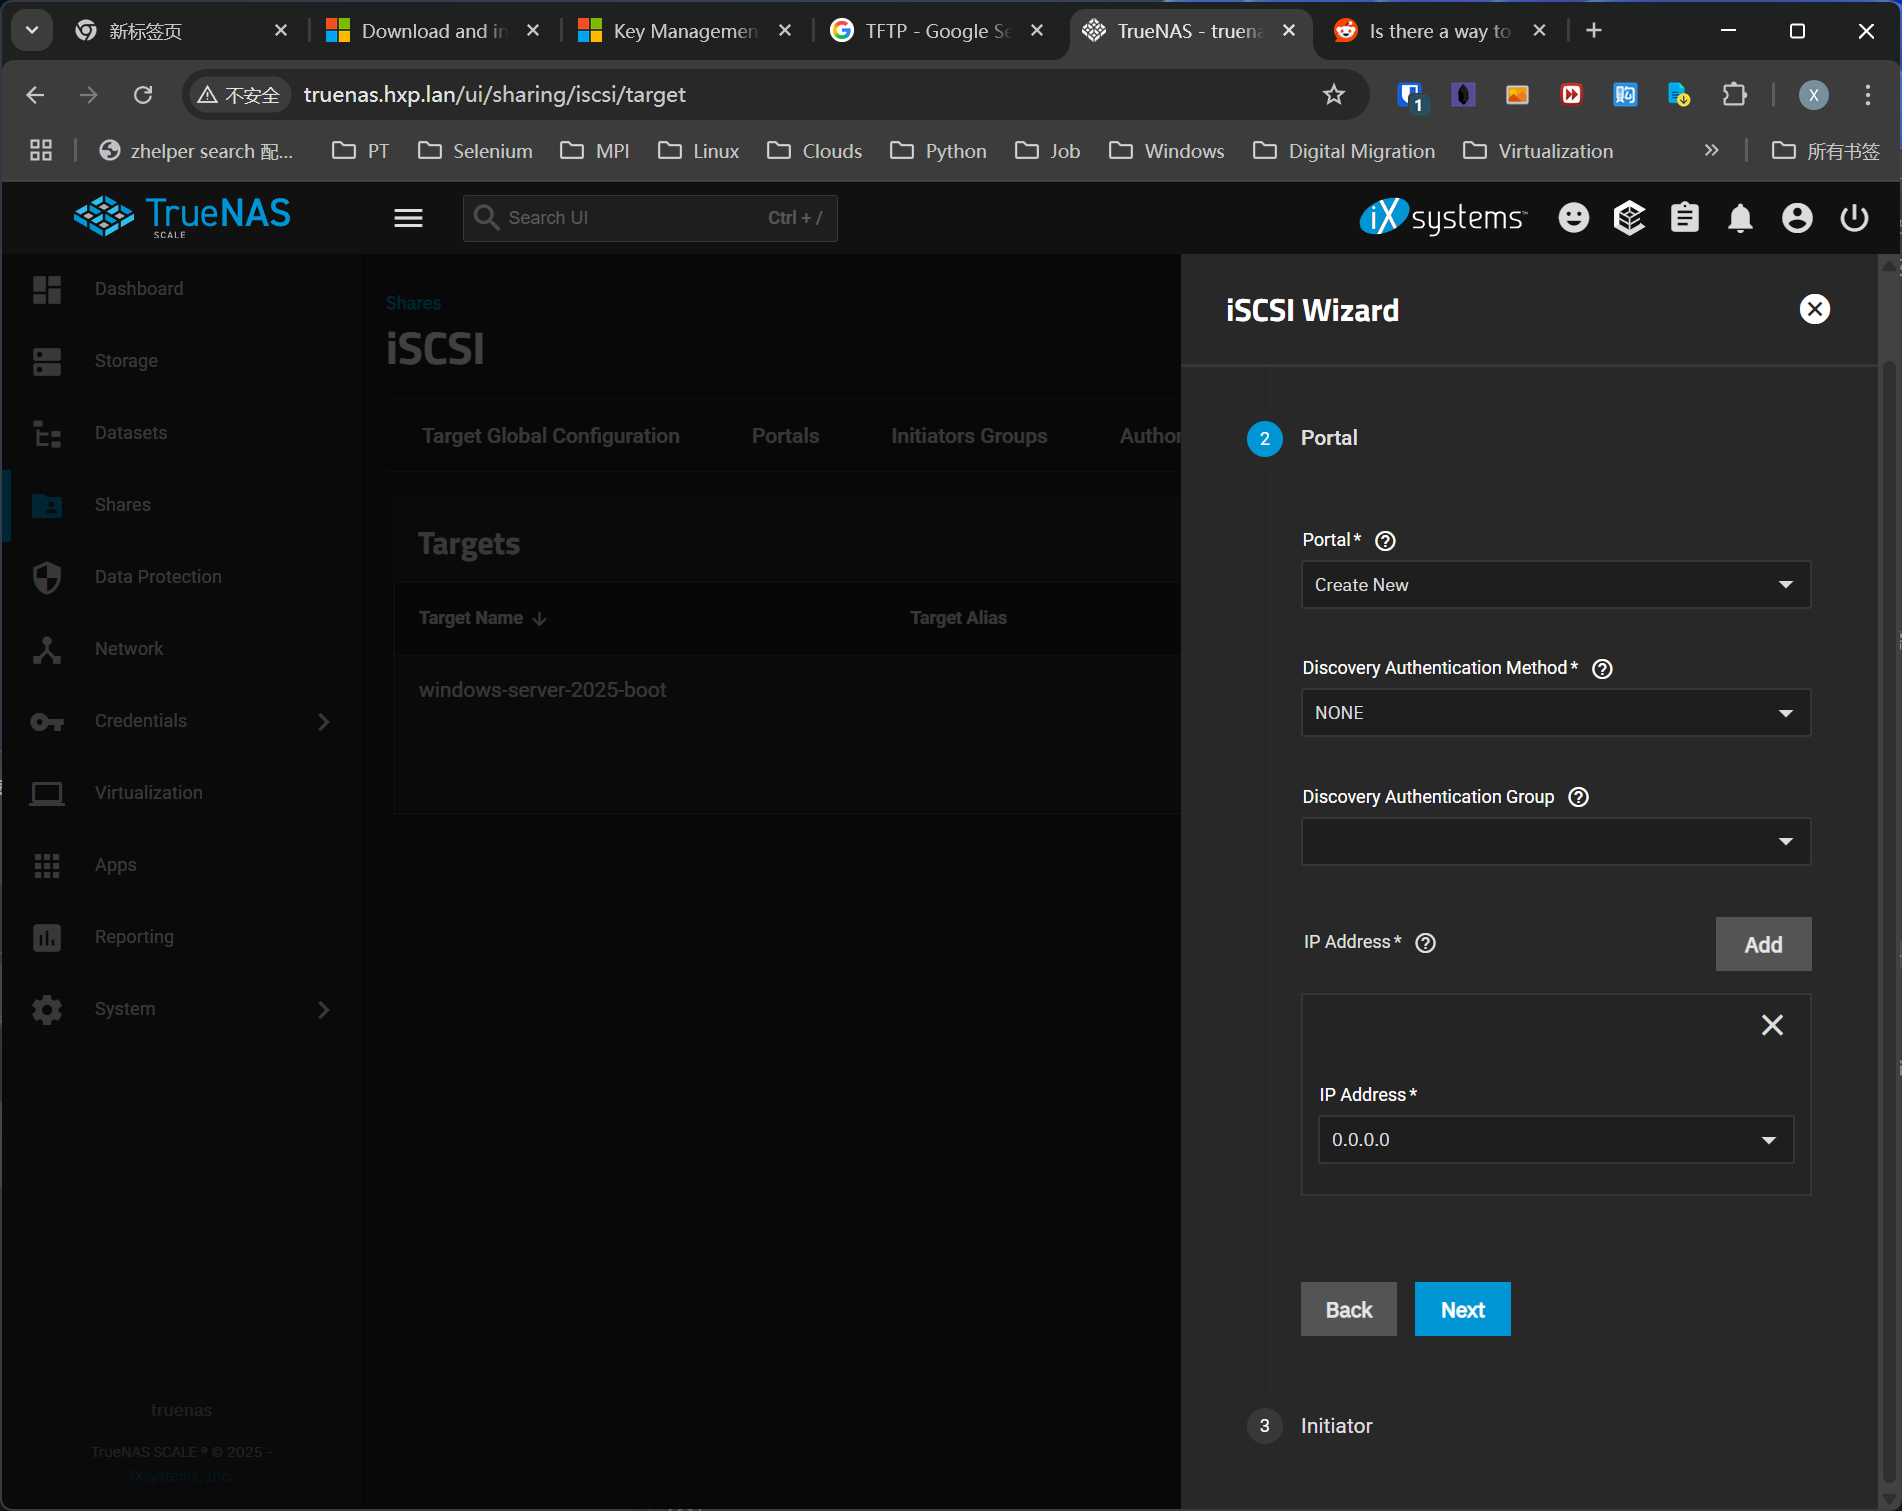This screenshot has height=1511, width=1902.
Task: Toggle the hamburger sidebar menu
Action: [x=408, y=218]
